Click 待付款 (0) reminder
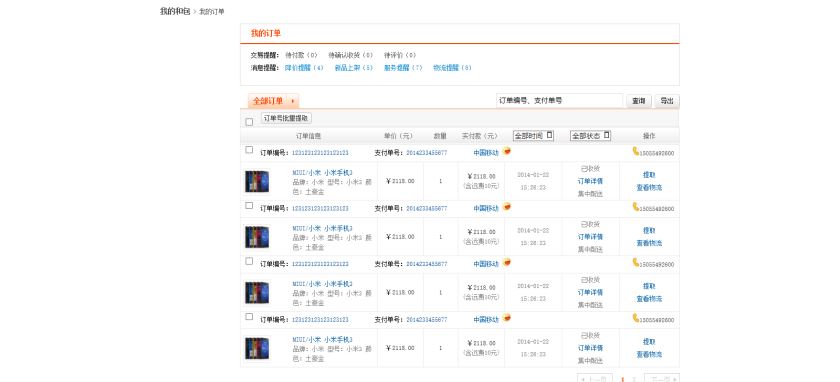The width and height of the screenshot is (840, 382). coord(301,55)
